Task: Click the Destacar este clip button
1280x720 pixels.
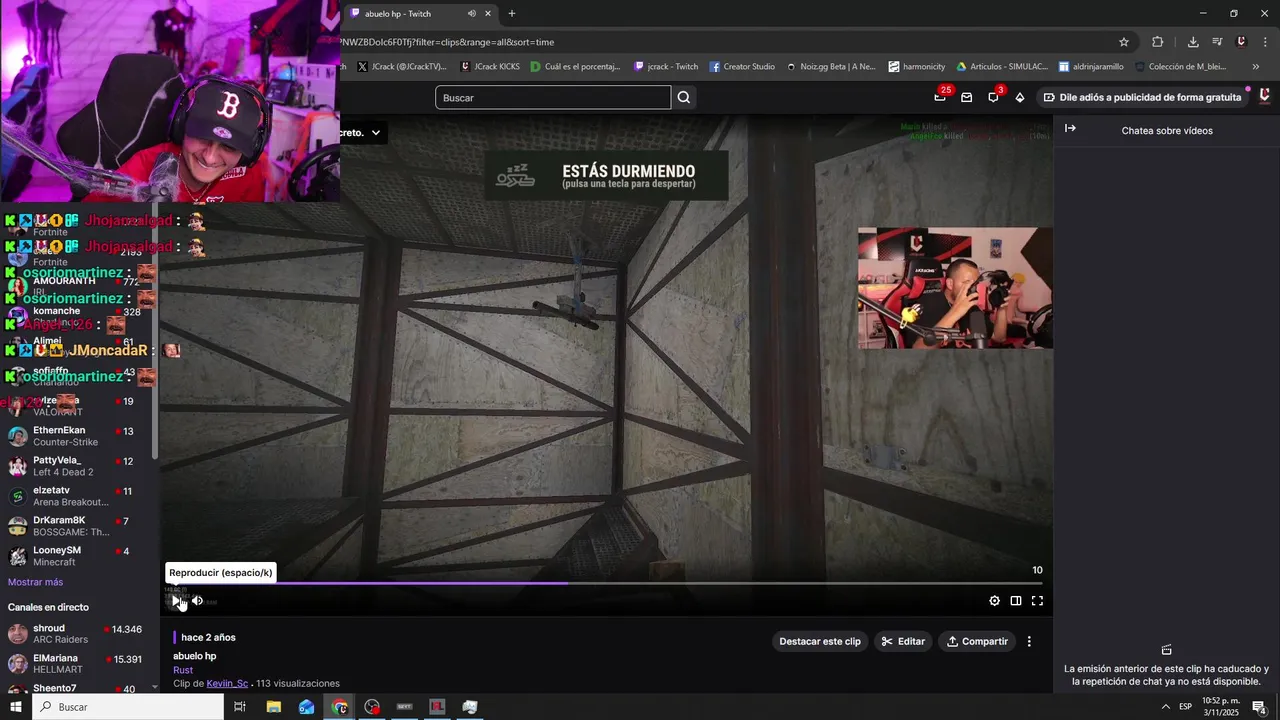Action: point(820,641)
